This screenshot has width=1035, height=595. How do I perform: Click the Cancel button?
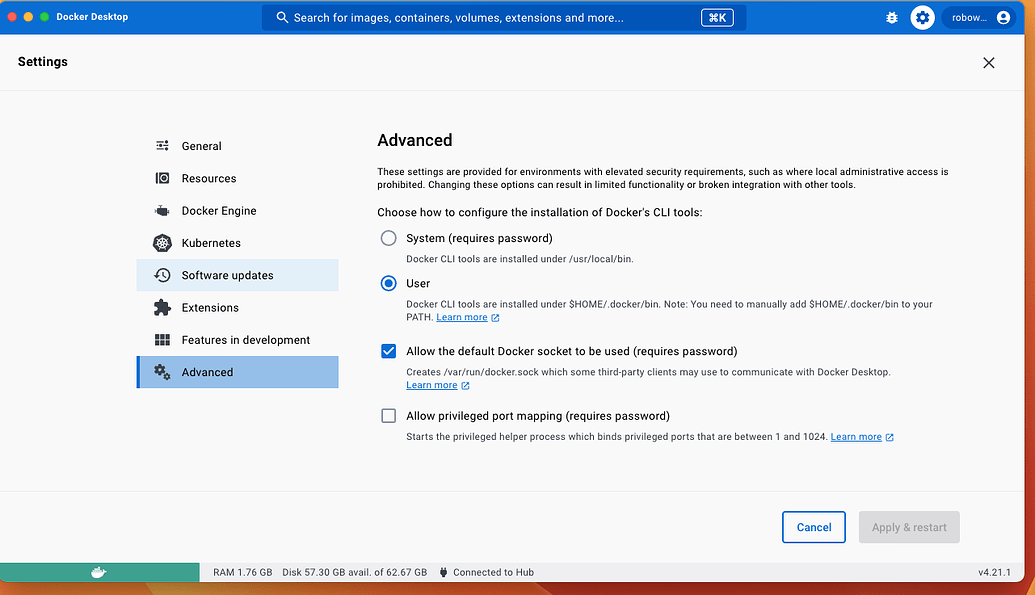click(x=813, y=527)
